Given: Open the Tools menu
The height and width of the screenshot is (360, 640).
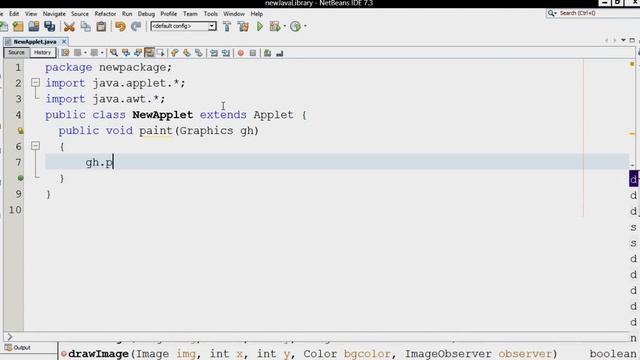Looking at the screenshot, I should pyautogui.click(x=211, y=14).
